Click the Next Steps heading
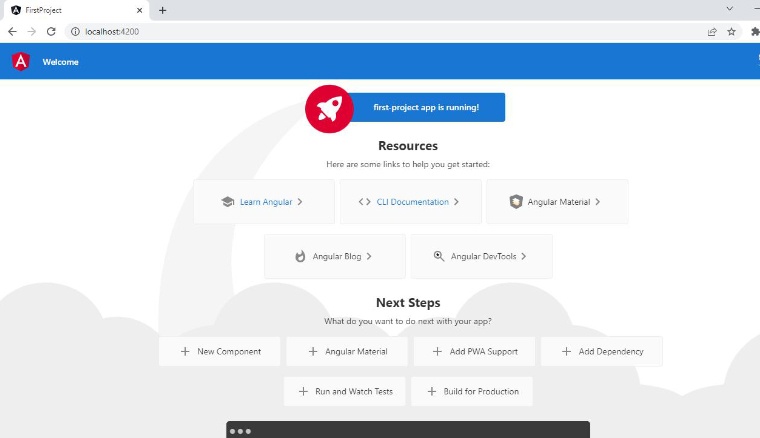Screen dimensions: 760x438 (x=408, y=303)
